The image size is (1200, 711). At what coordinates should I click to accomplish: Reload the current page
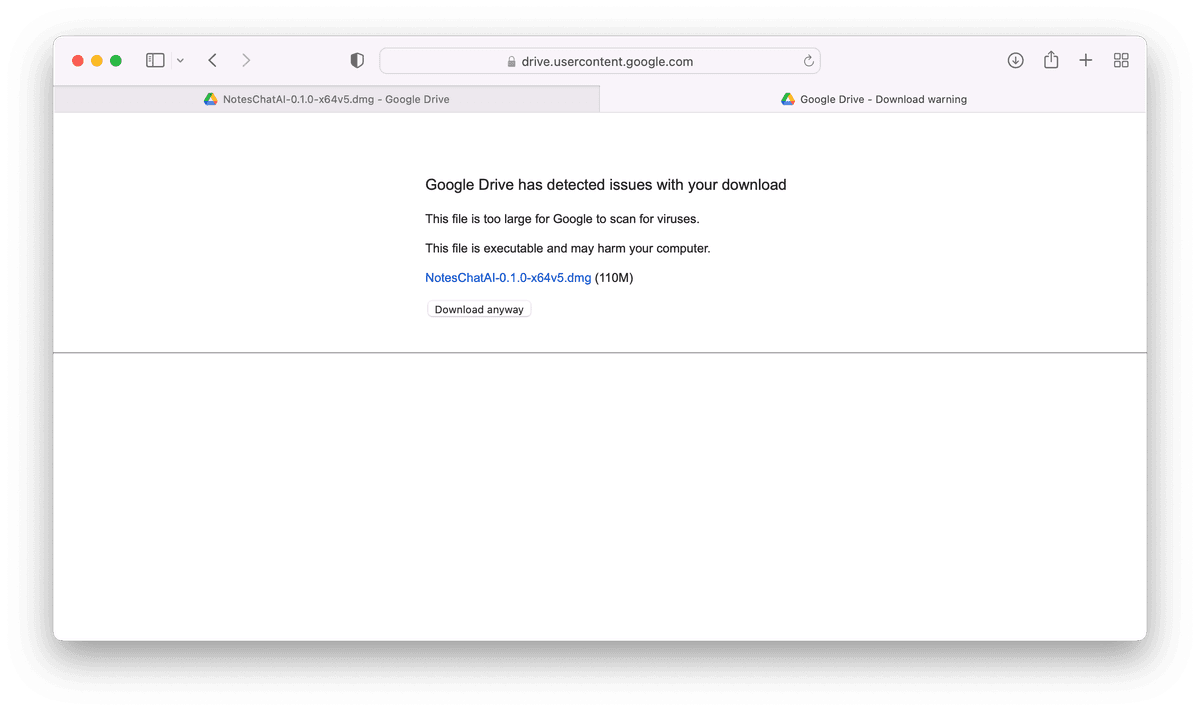coord(809,61)
